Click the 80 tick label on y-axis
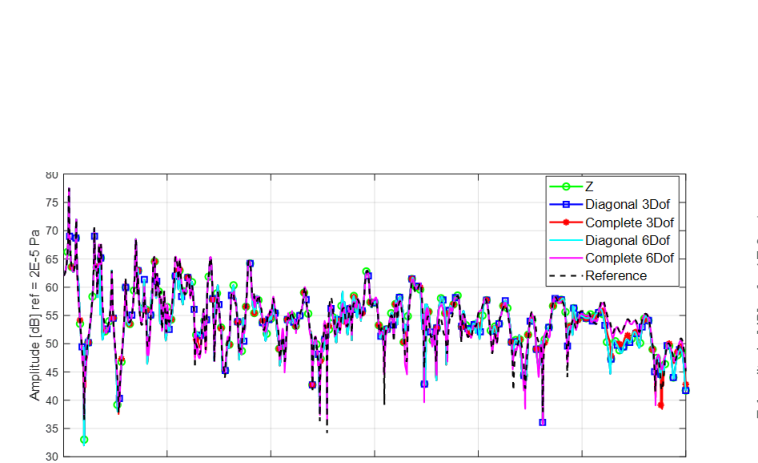 tap(52, 175)
